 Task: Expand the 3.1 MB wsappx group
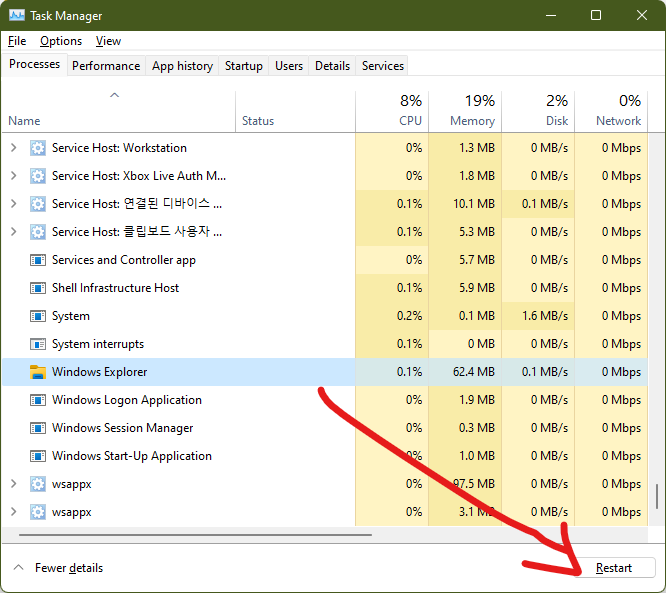(14, 512)
